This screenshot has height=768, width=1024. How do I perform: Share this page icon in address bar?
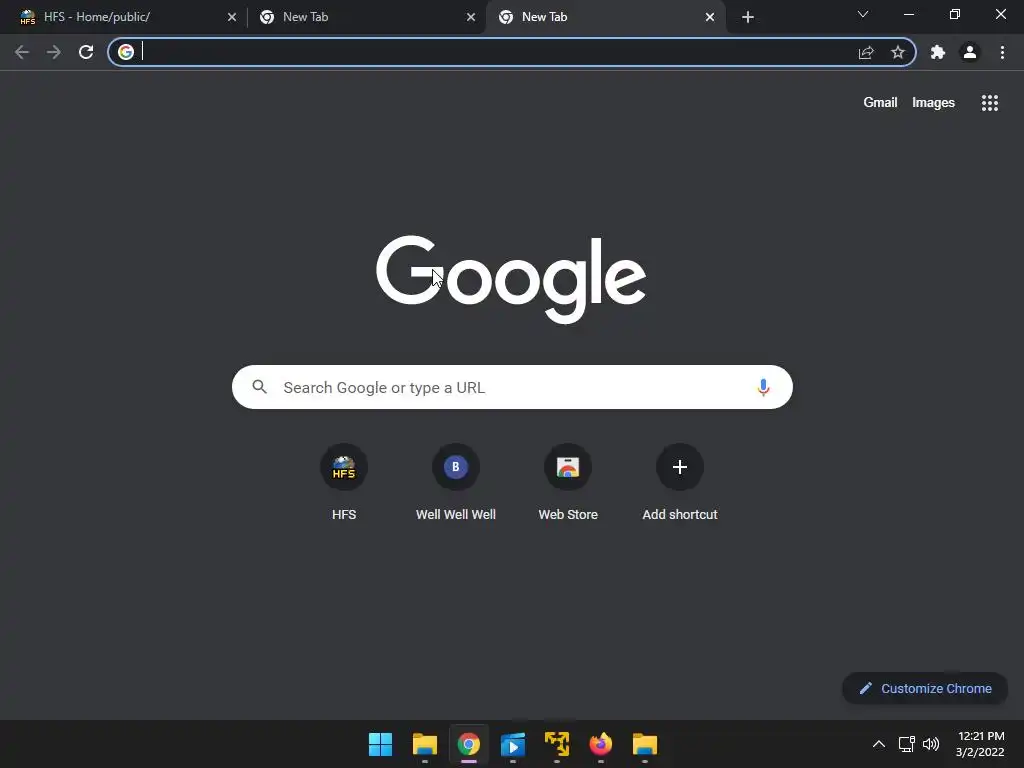(x=866, y=52)
